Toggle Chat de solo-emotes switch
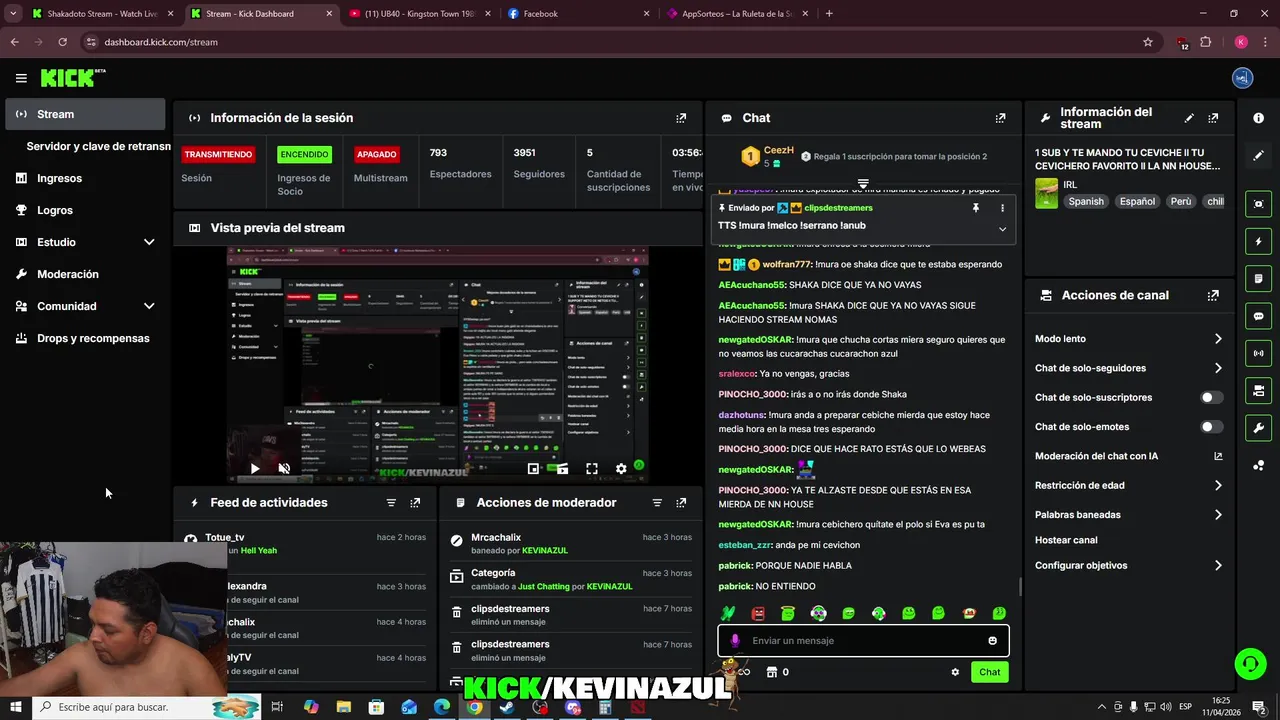Image resolution: width=1280 pixels, height=720 pixels. 1211,427
